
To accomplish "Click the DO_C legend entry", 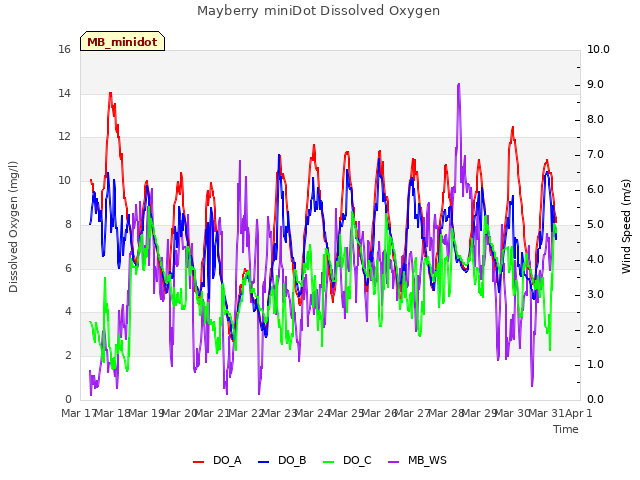I will 347,460.
